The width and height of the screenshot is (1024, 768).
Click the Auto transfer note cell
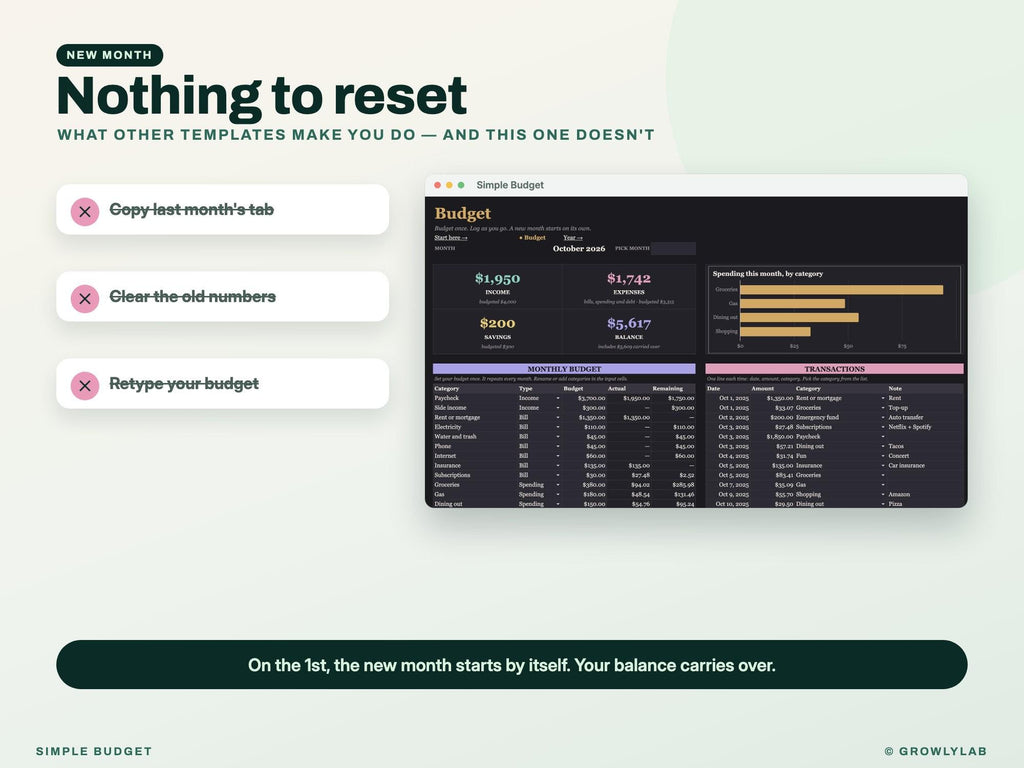coord(906,417)
